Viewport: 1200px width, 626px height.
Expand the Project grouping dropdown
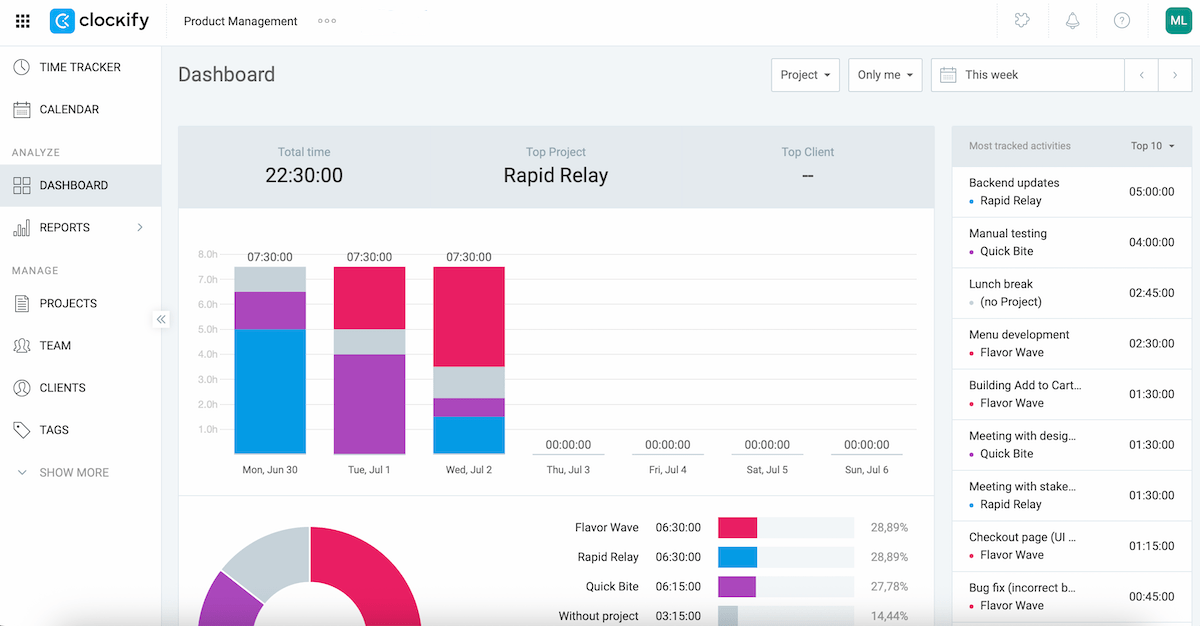pyautogui.click(x=805, y=75)
